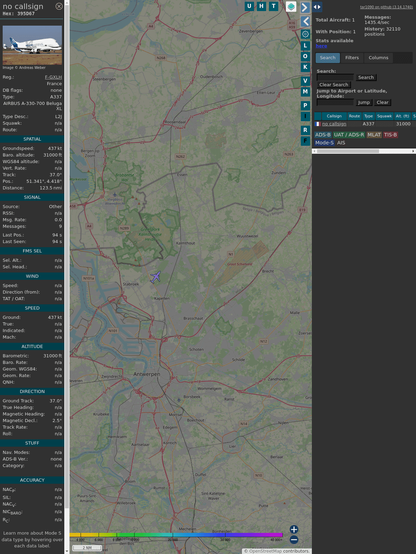Toggle the sidebar width double-arrow button

coord(317,7)
